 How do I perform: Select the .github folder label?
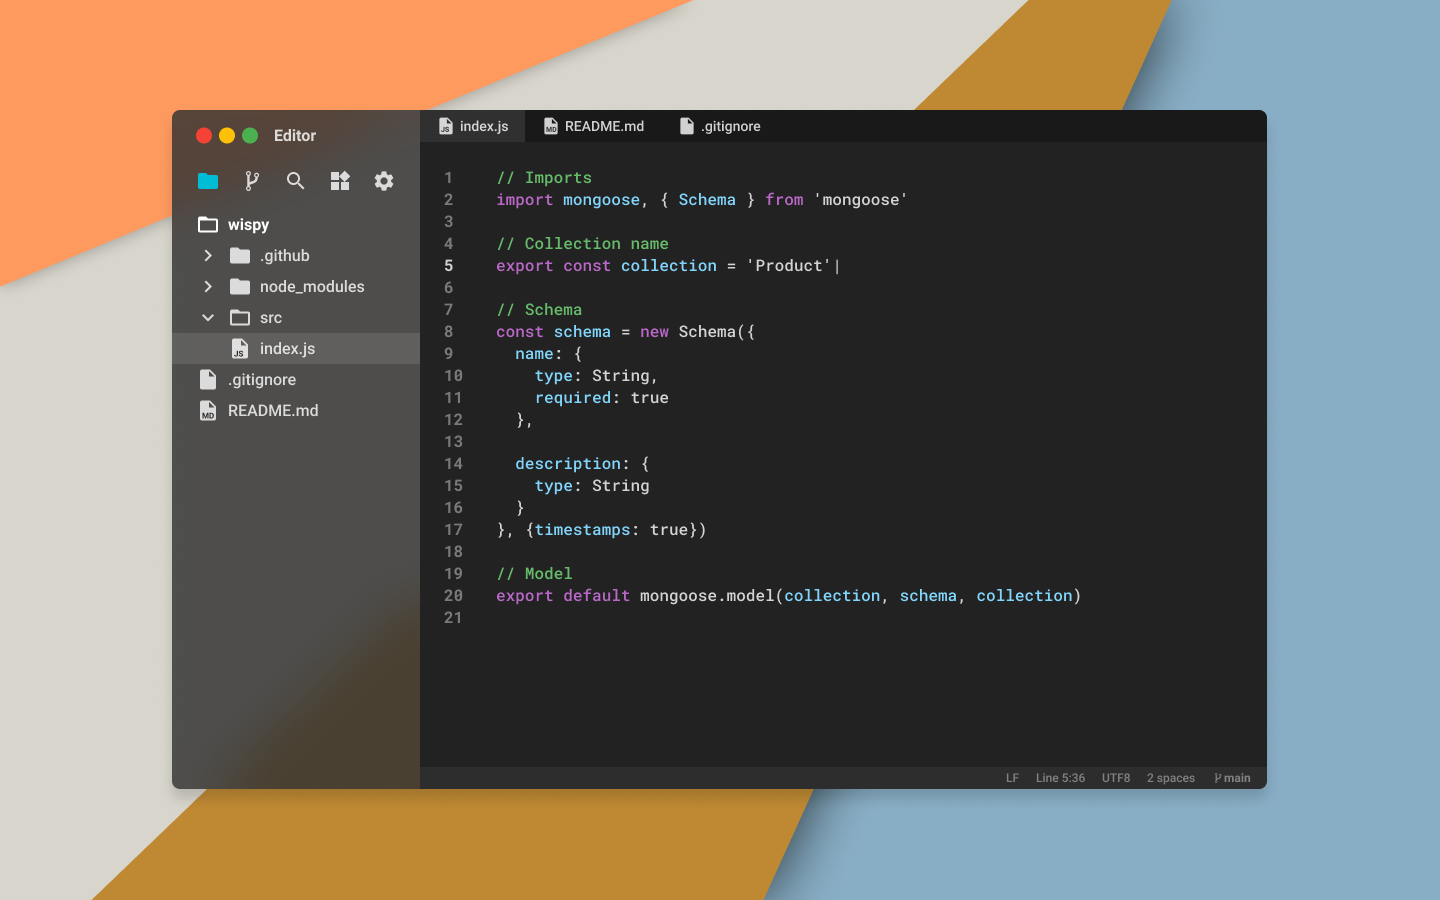(285, 256)
